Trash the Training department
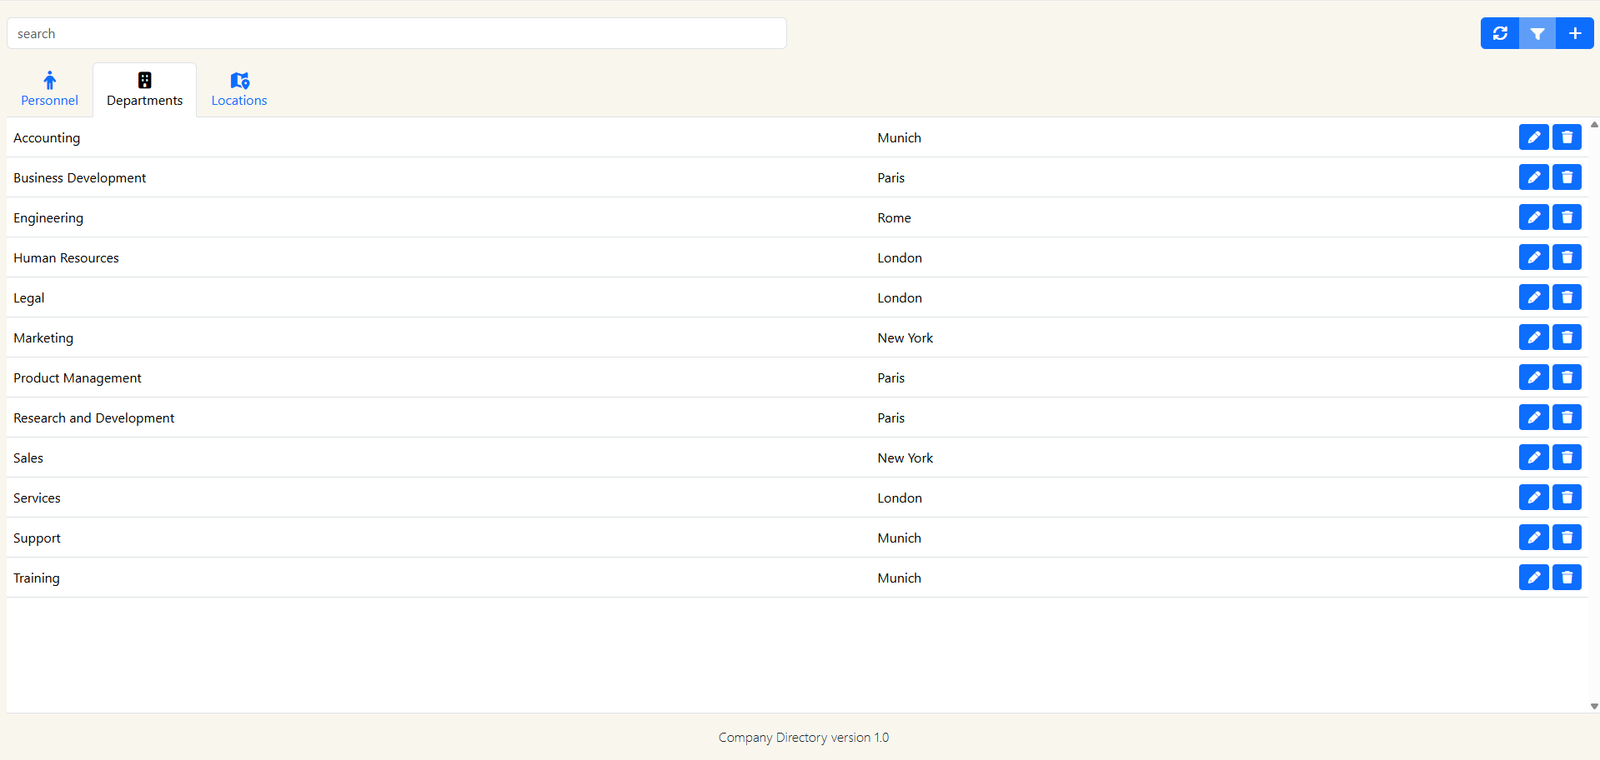Screen dimensions: 1600x760 tap(1567, 577)
